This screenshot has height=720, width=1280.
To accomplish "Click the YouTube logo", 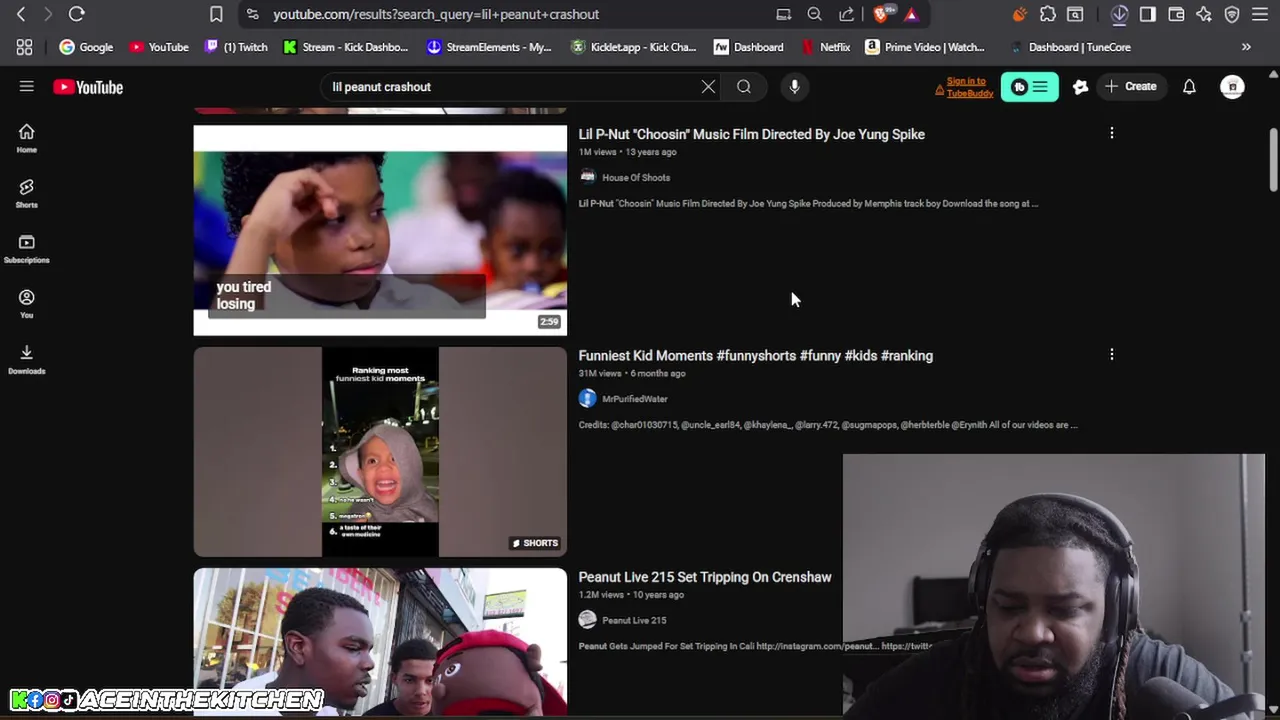I will click(88, 87).
